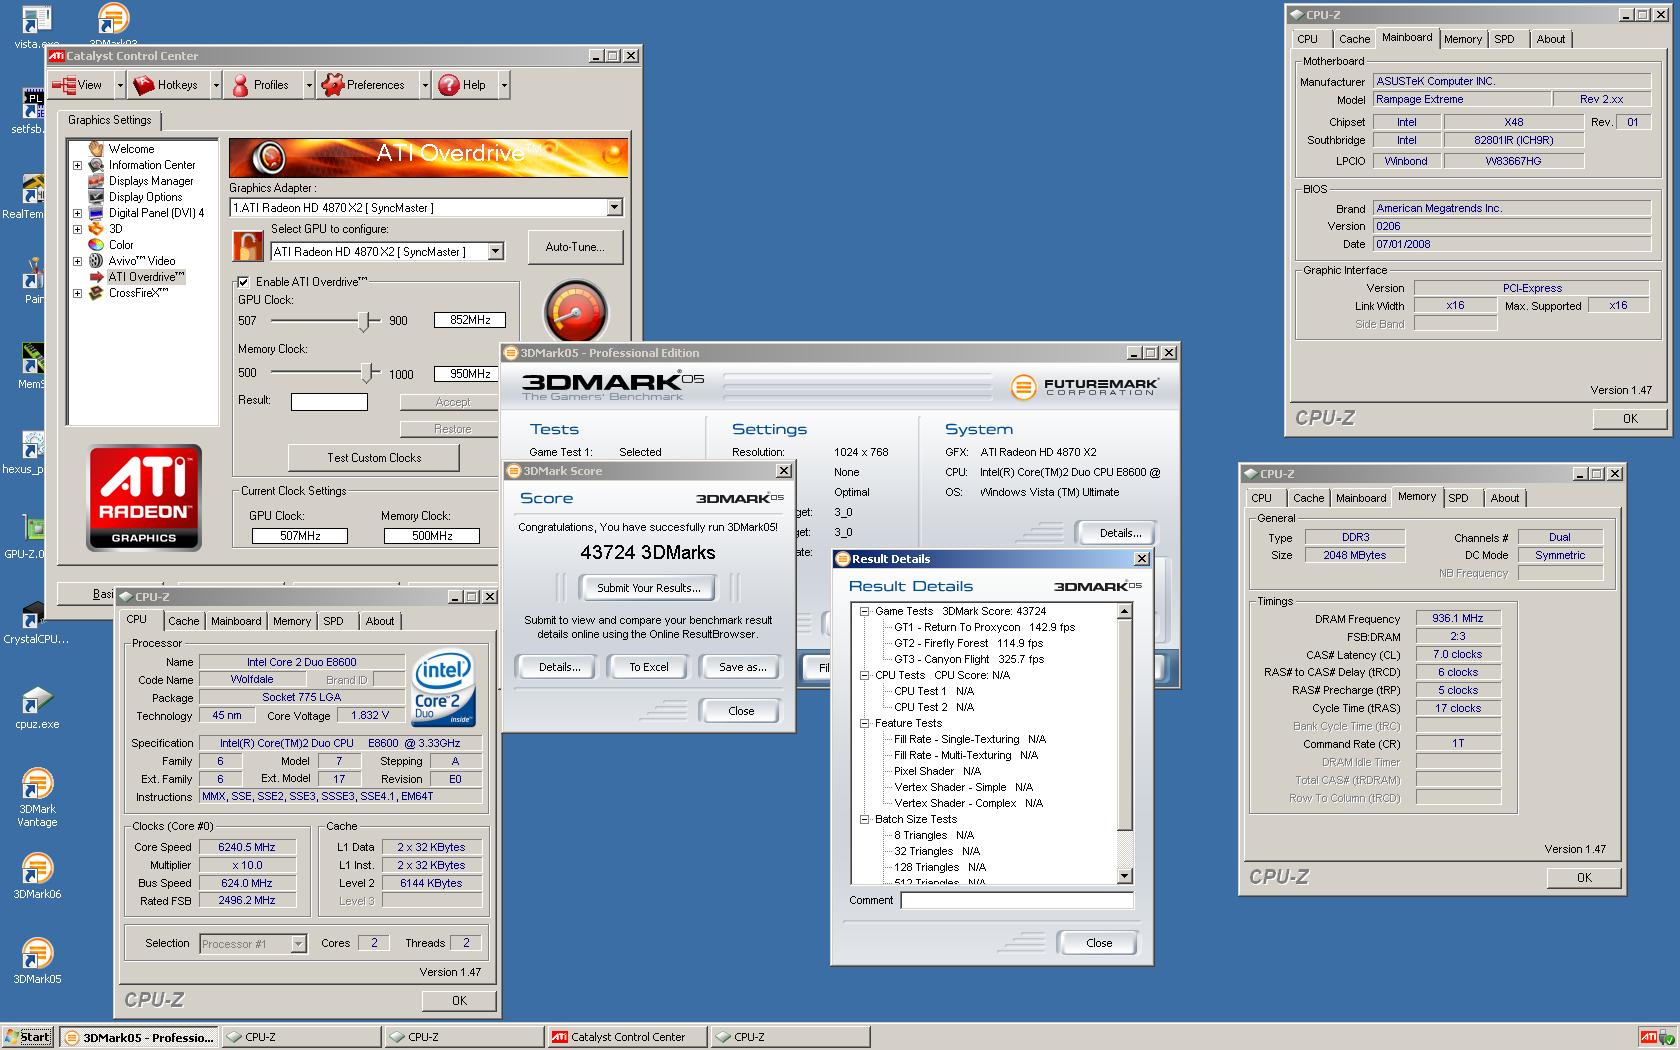This screenshot has width=1680, height=1050.
Task: Click the Auto-Tune button
Action: tap(574, 247)
